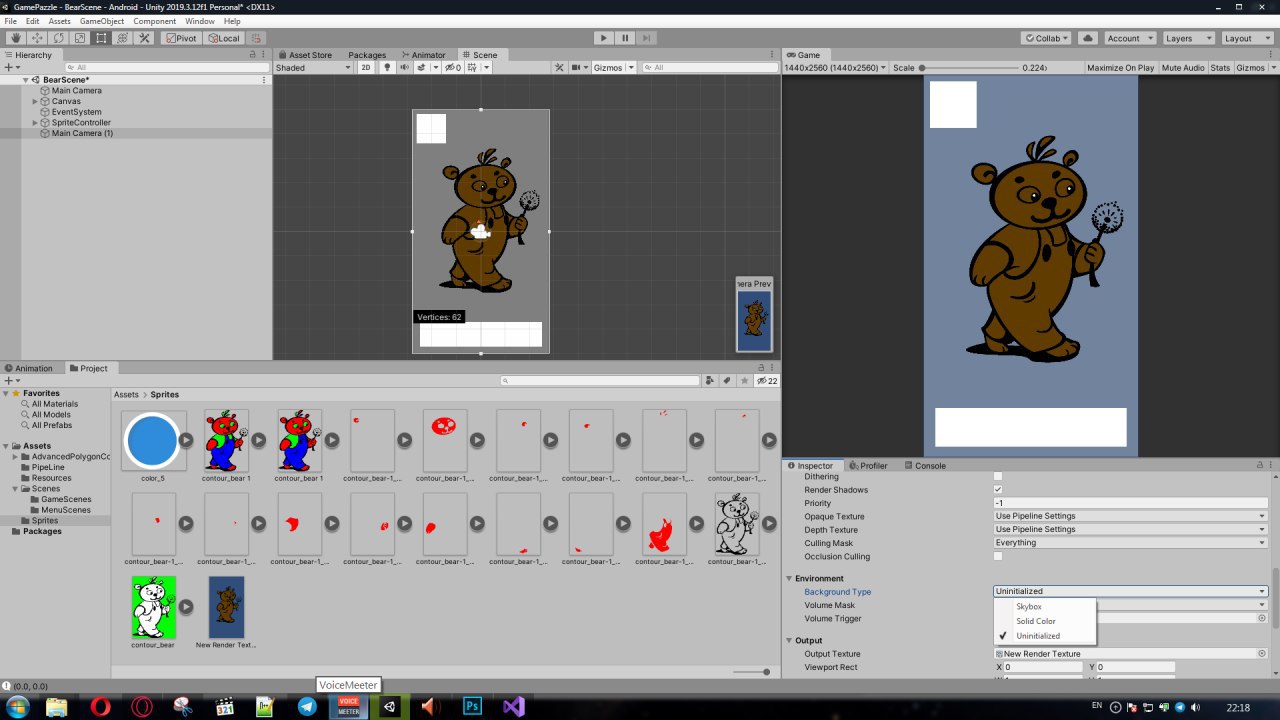Select the combined Transform tool

click(123, 38)
